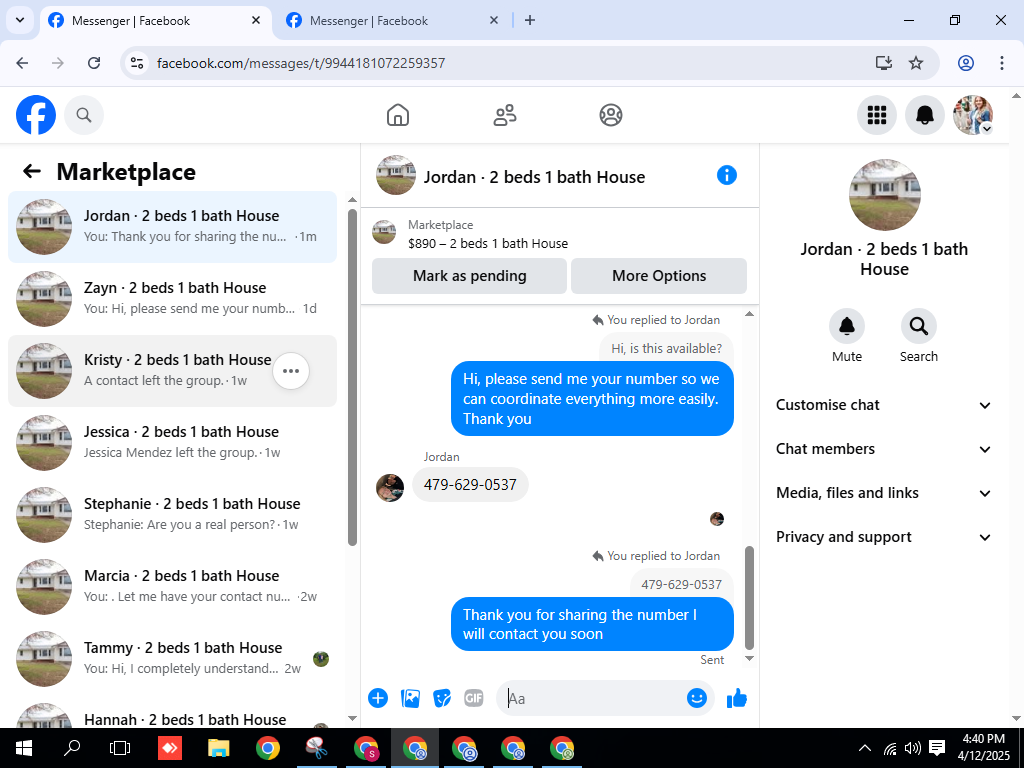
Task: Open the Groups icon in top navigation
Action: 611,115
